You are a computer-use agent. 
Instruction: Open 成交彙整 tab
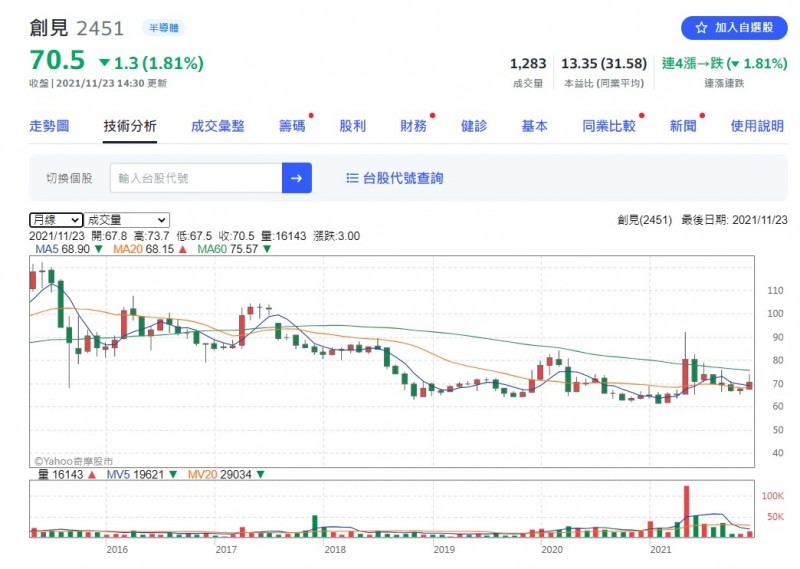(218, 126)
